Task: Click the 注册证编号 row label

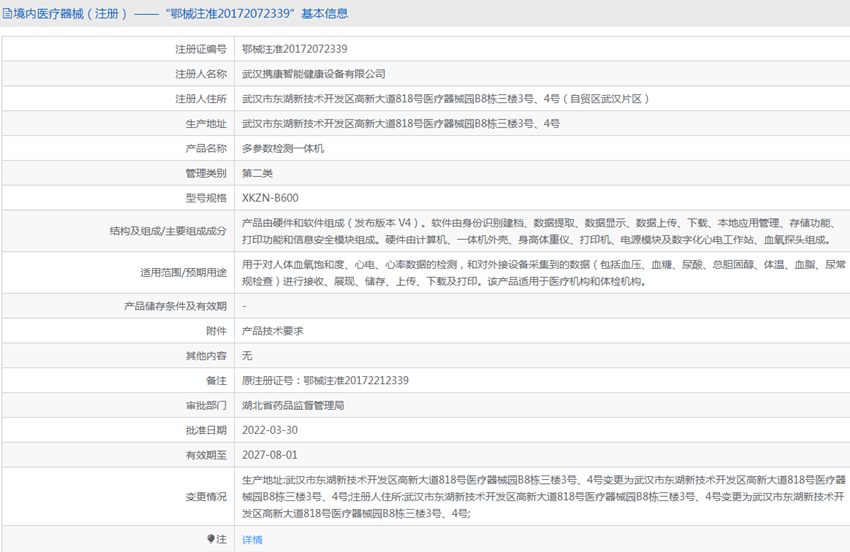Action: tap(200, 49)
